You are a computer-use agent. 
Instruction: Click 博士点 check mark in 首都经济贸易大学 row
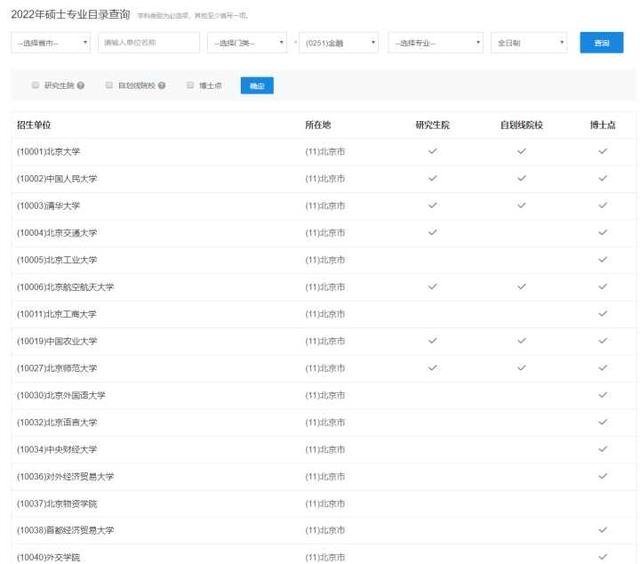tap(602, 530)
